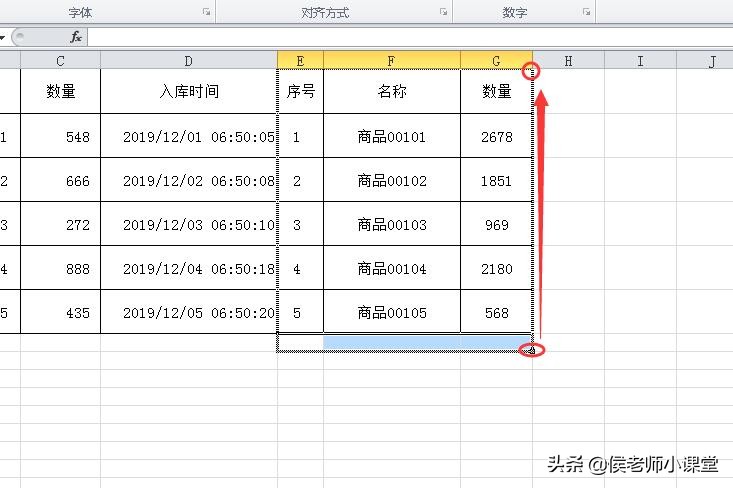
Task: Select 序号 cell 1 in column E
Action: click(x=300, y=136)
